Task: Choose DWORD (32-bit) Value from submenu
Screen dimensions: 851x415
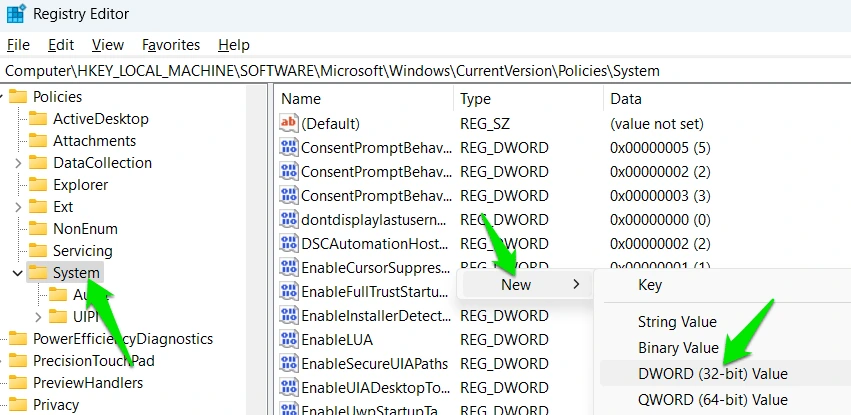Action: 713,374
